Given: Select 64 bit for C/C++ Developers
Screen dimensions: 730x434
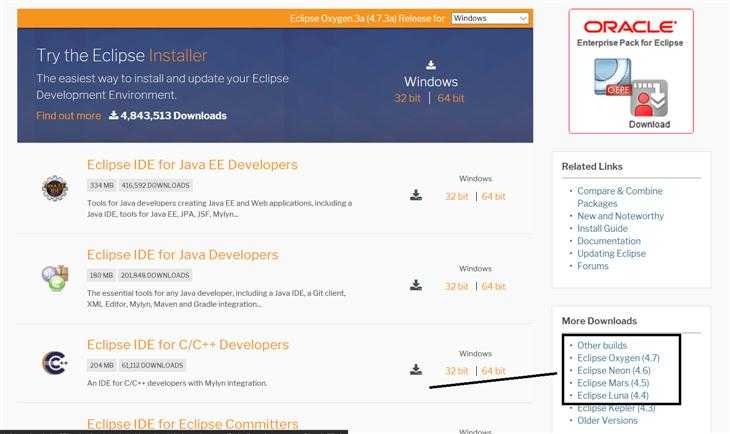Looking at the screenshot, I should coord(493,371).
